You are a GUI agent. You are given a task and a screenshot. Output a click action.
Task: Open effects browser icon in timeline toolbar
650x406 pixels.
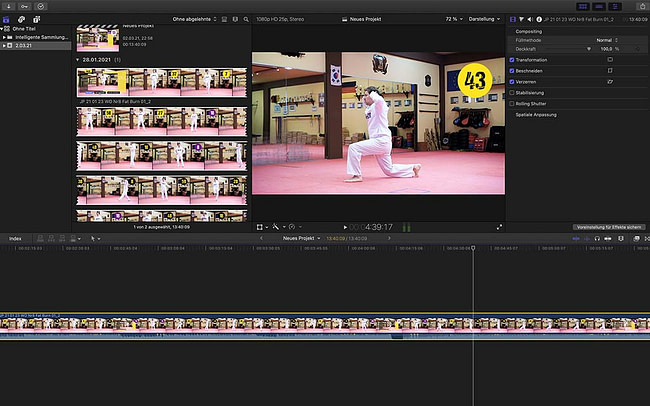pyautogui.click(x=636, y=238)
